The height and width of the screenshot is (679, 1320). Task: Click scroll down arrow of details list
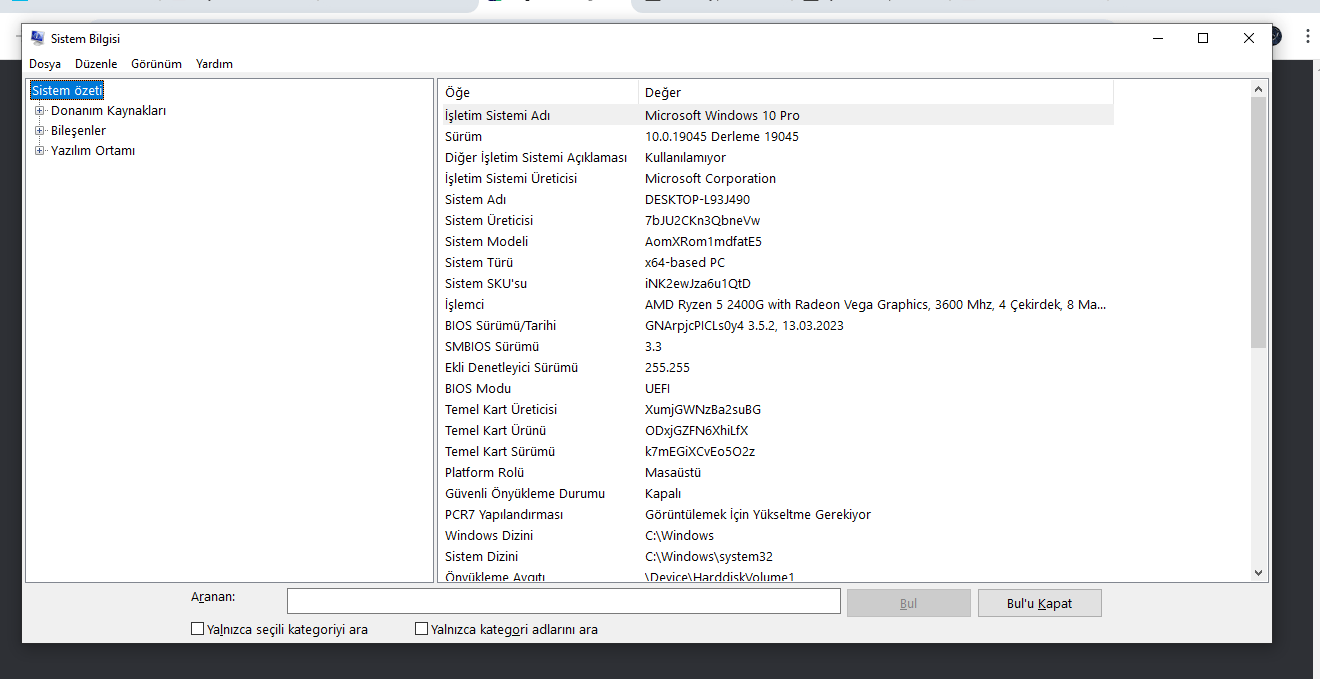[x=1258, y=573]
